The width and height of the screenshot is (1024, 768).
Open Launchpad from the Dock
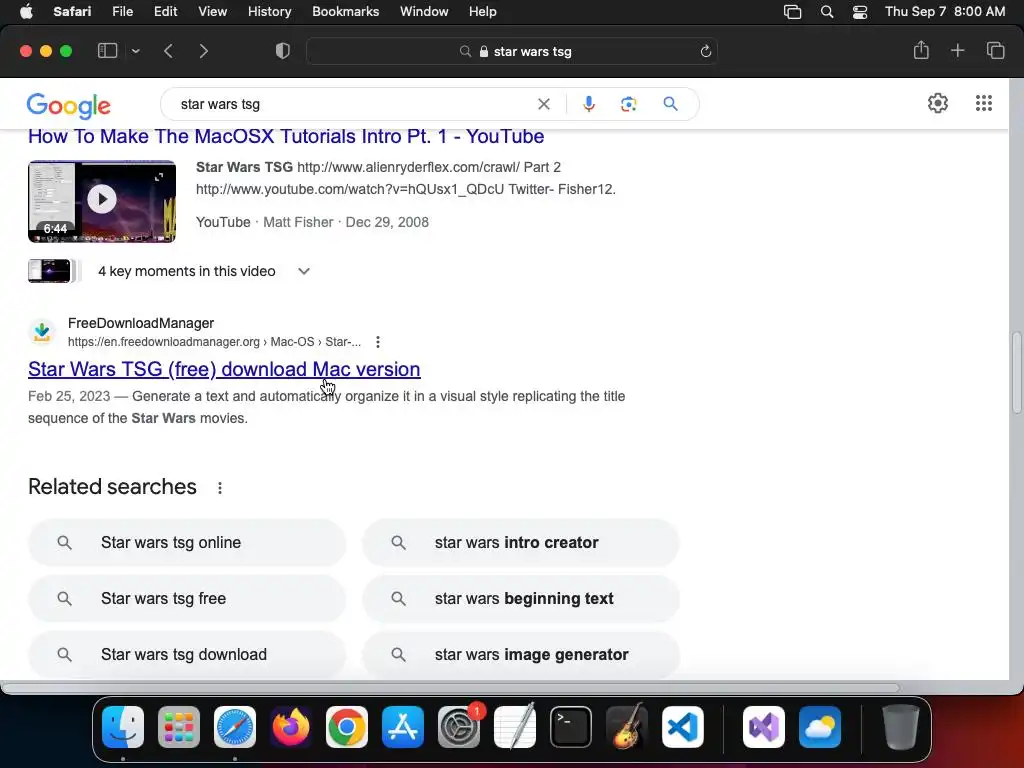coord(179,727)
